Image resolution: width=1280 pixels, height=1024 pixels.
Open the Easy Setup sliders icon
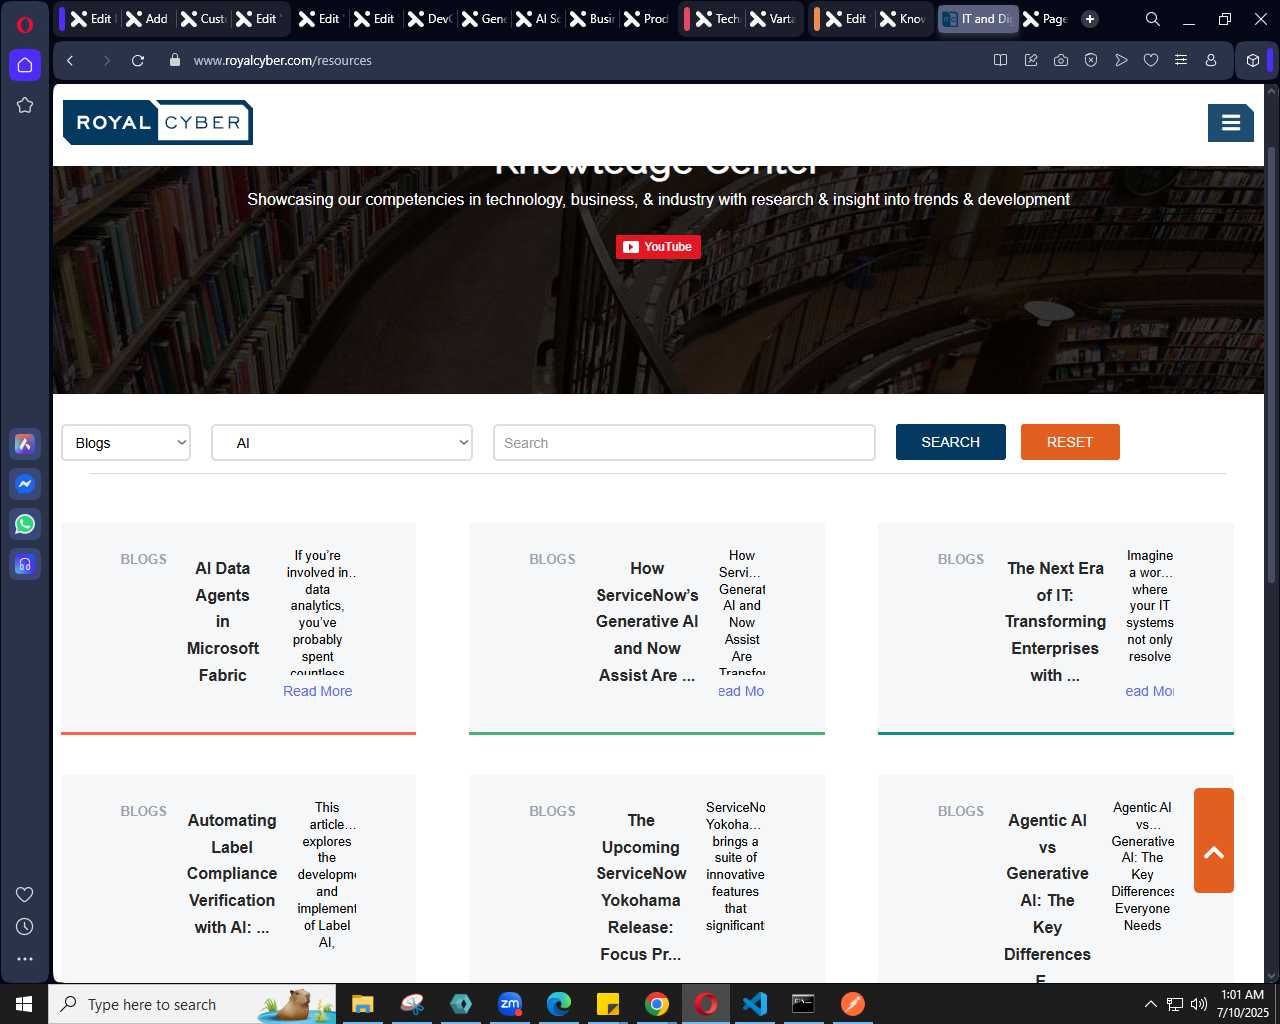point(1181,60)
